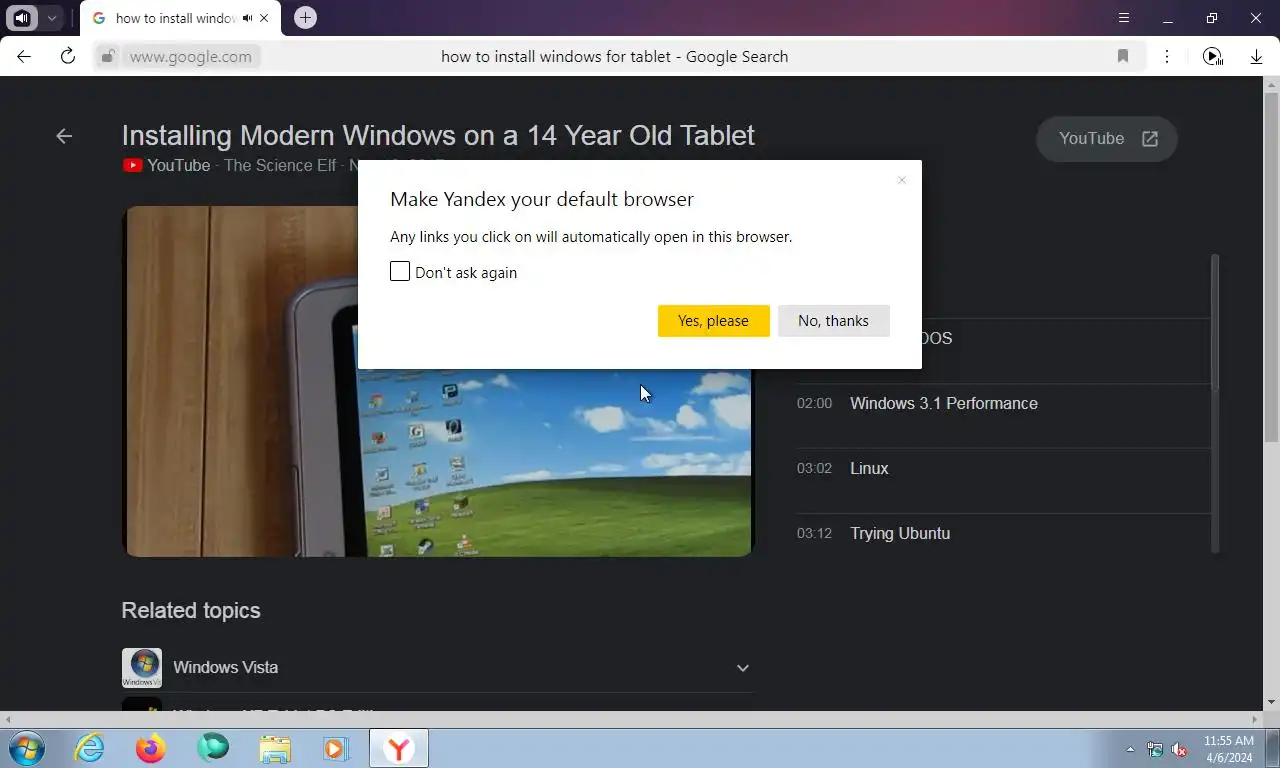The width and height of the screenshot is (1280, 768).
Task: Click the sound indicator icon left of tabs
Action: [22, 18]
